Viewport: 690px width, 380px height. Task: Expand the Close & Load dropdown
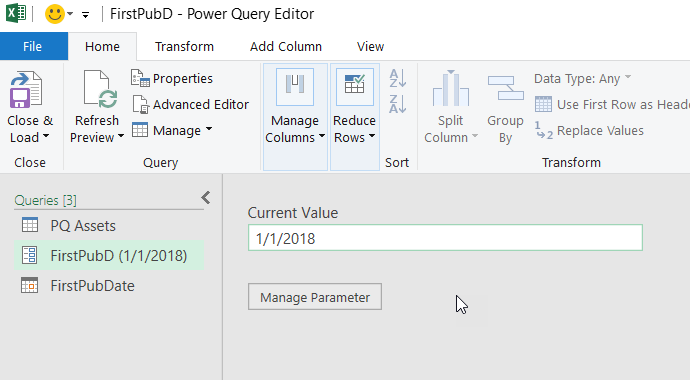tap(46, 137)
